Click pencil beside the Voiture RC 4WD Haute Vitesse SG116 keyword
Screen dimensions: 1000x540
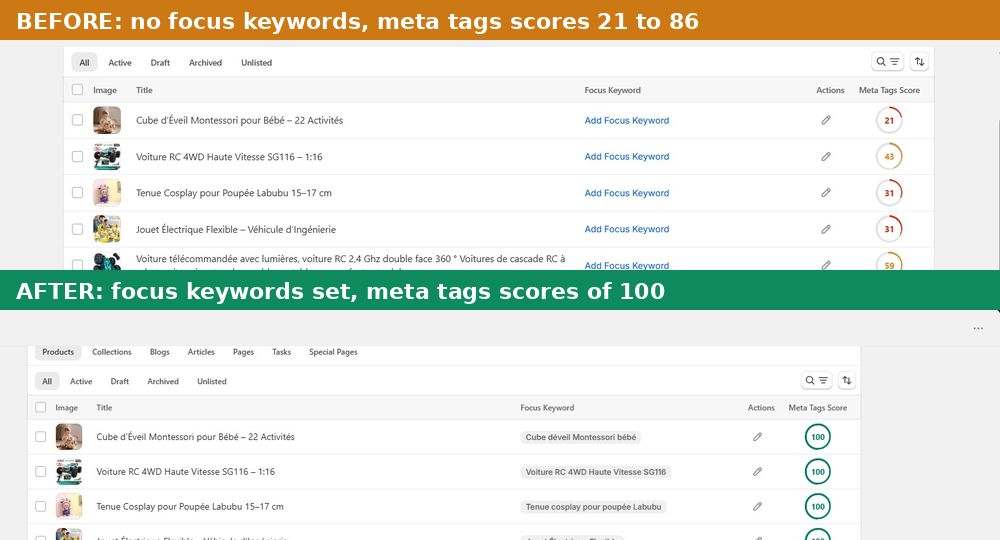click(757, 472)
